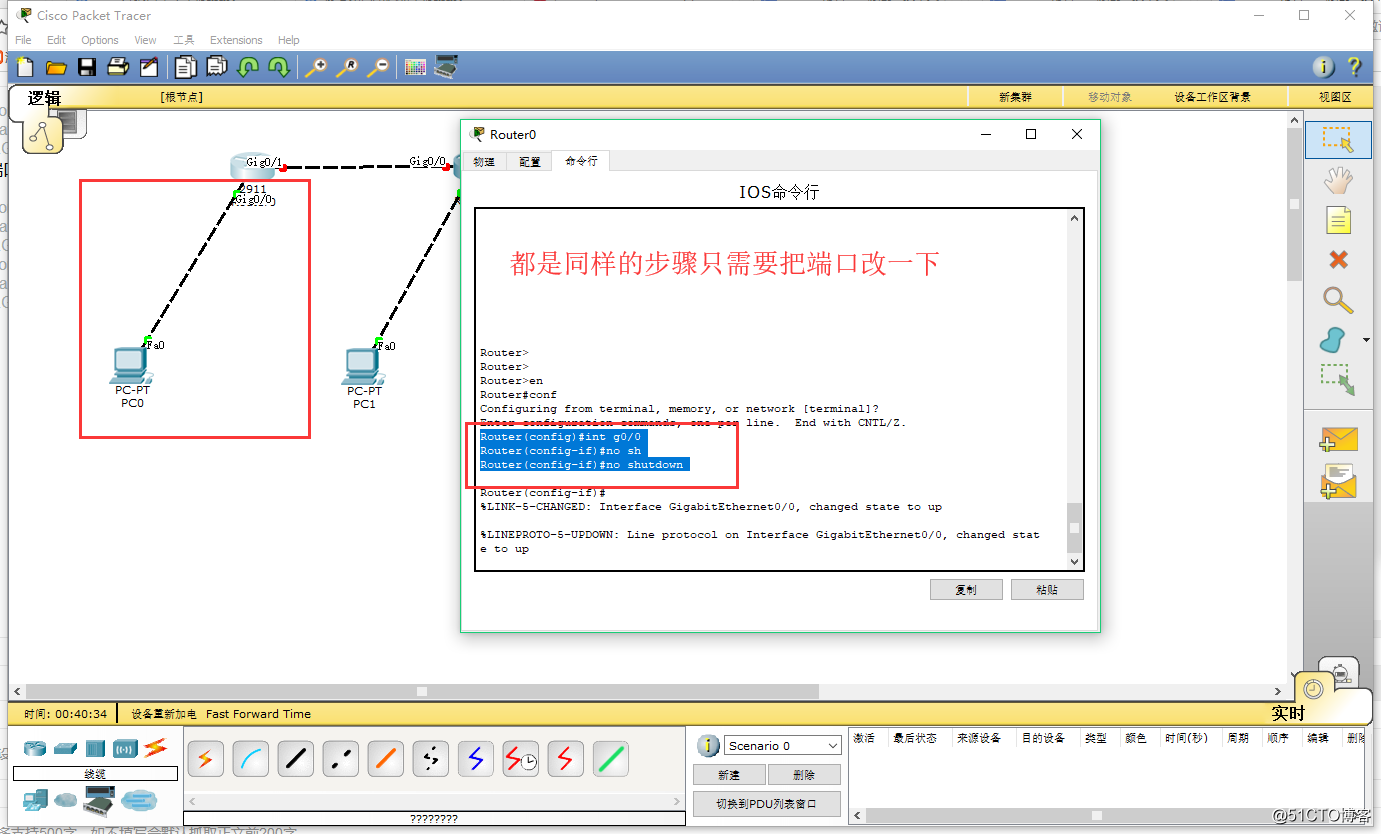Open the Options menu
The image size is (1381, 834).
pos(100,40)
